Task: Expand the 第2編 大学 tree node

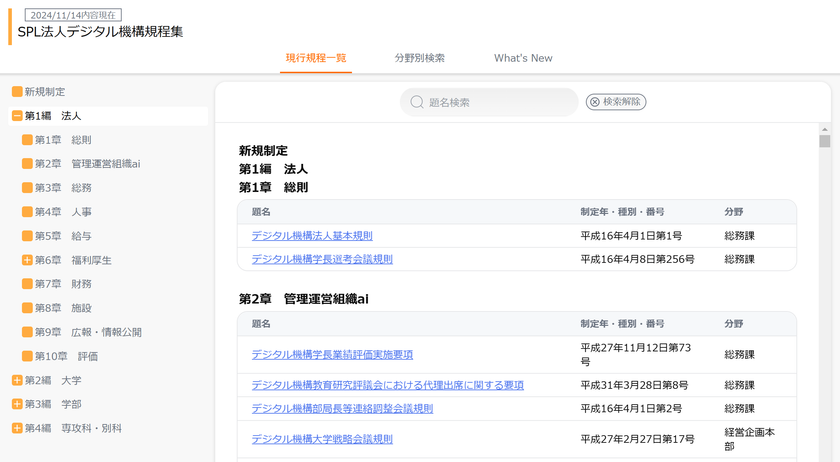Action: coord(17,380)
